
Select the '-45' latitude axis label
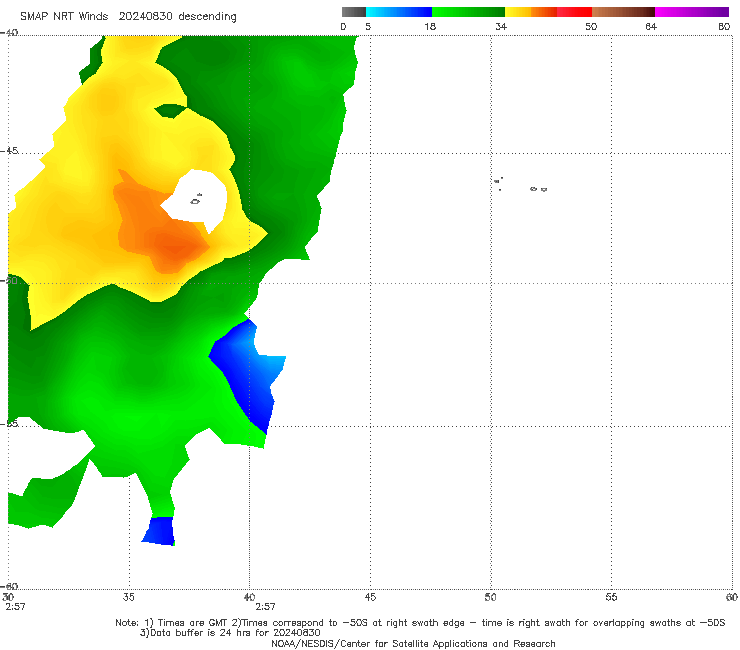click(9, 151)
